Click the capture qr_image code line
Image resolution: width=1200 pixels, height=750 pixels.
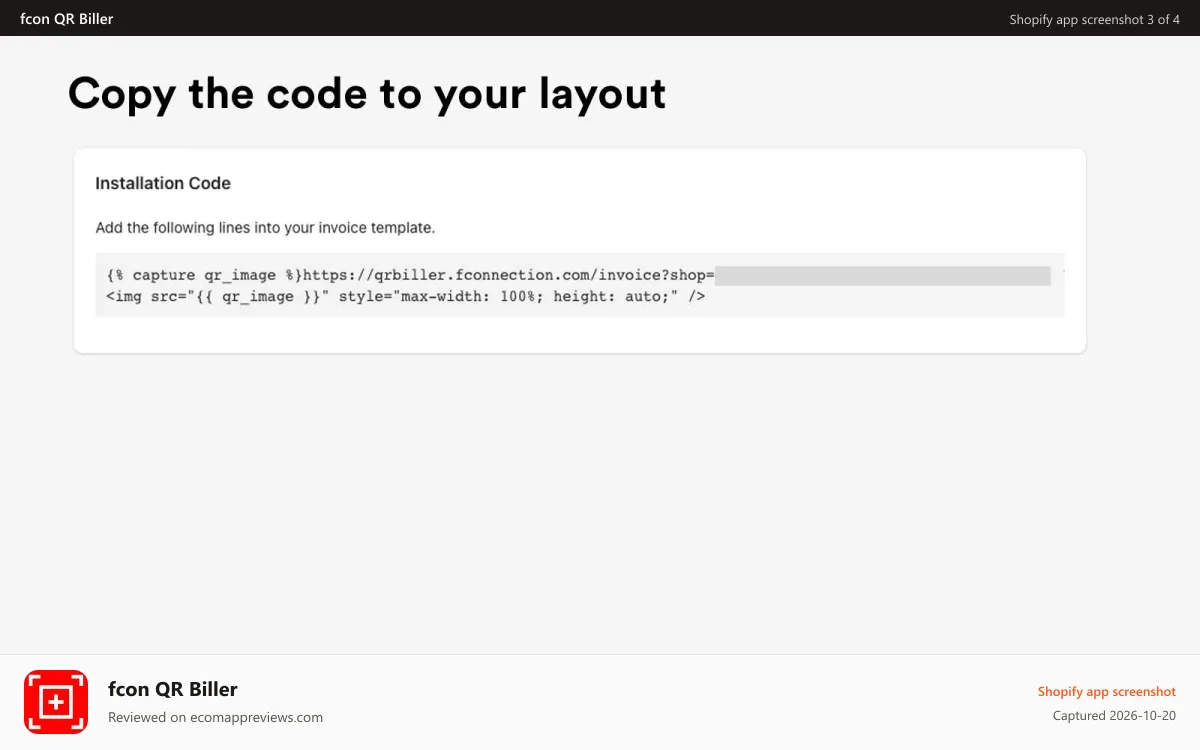[x=578, y=275]
